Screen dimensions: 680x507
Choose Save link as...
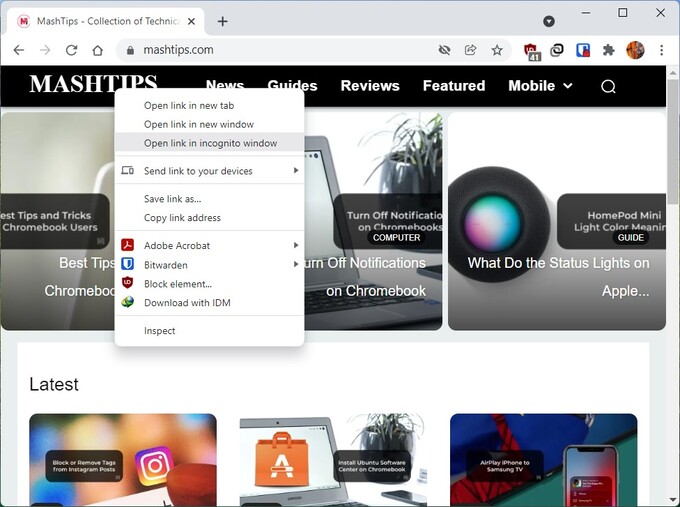tap(209, 199)
